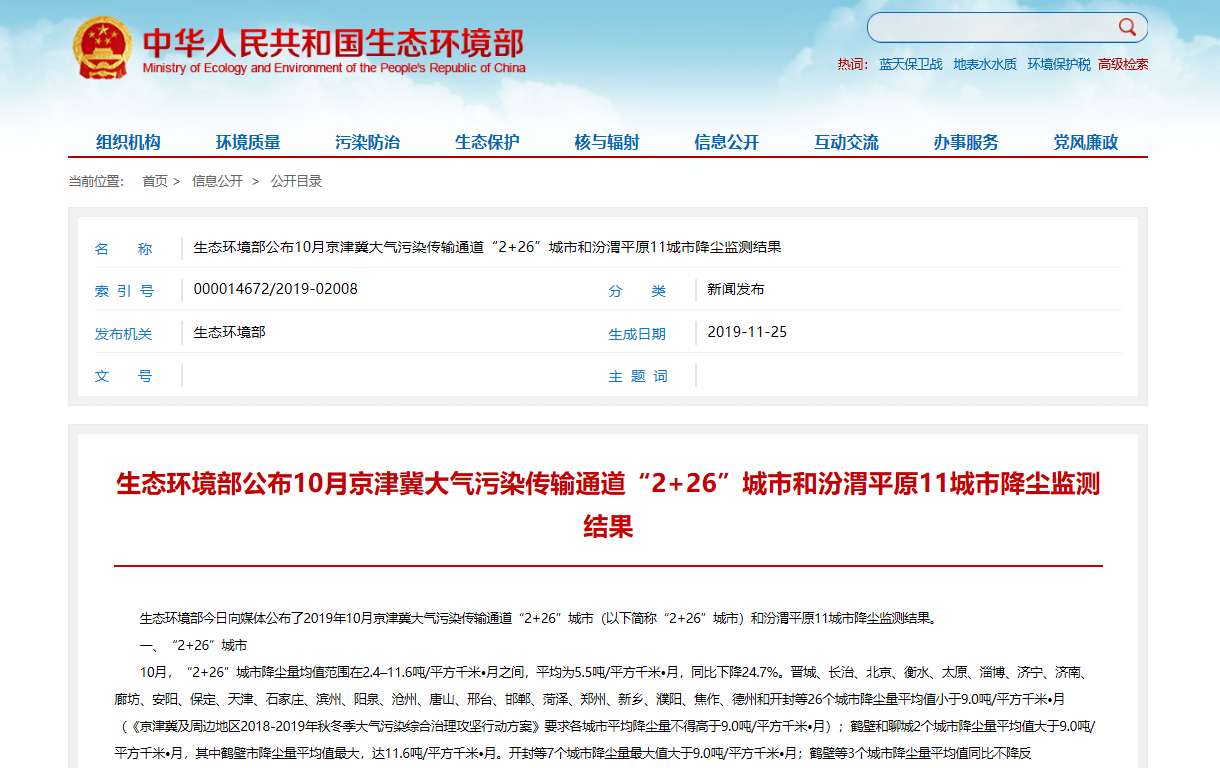Select the 生态保护 navigation item
The height and width of the screenshot is (768, 1220).
[x=487, y=141]
